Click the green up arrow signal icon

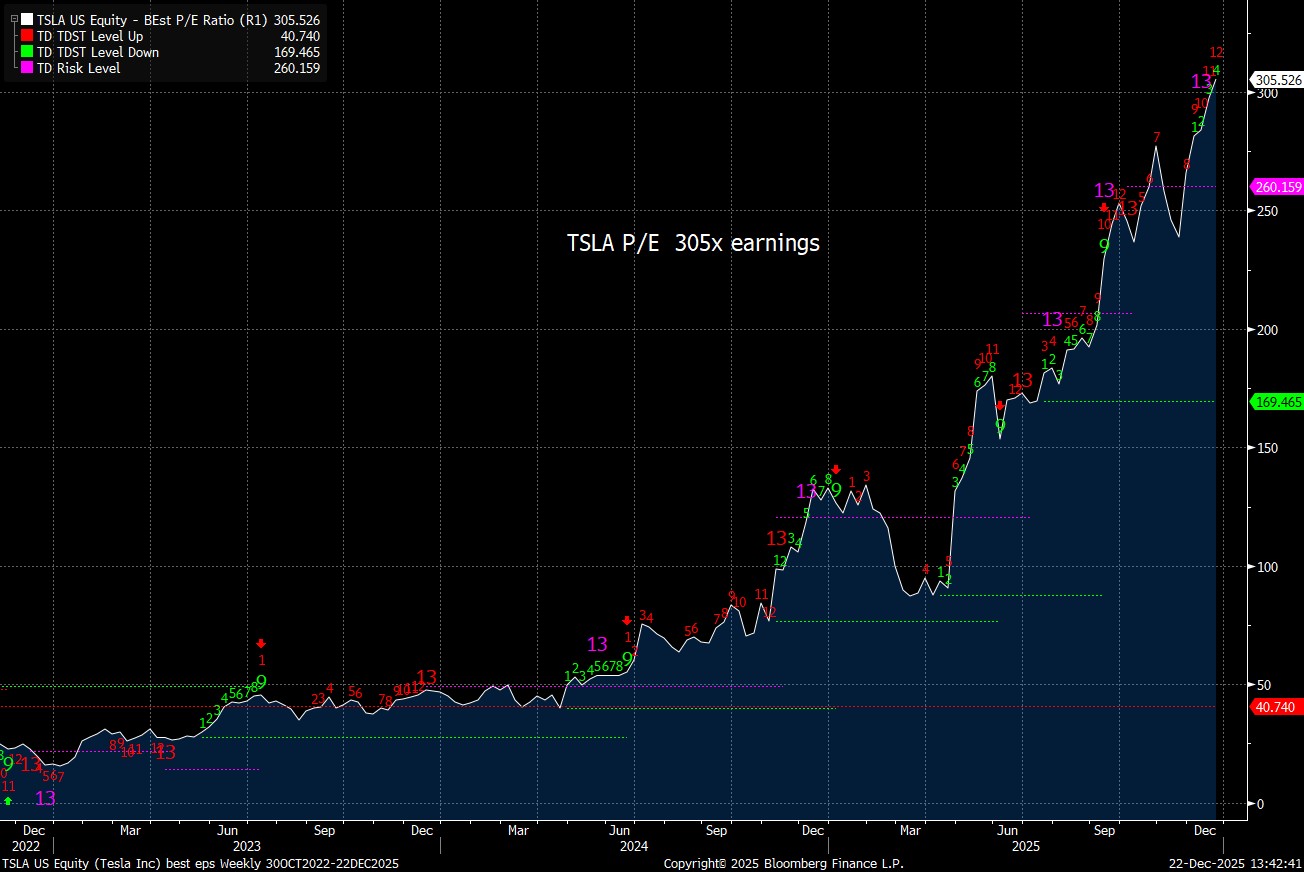tap(8, 800)
